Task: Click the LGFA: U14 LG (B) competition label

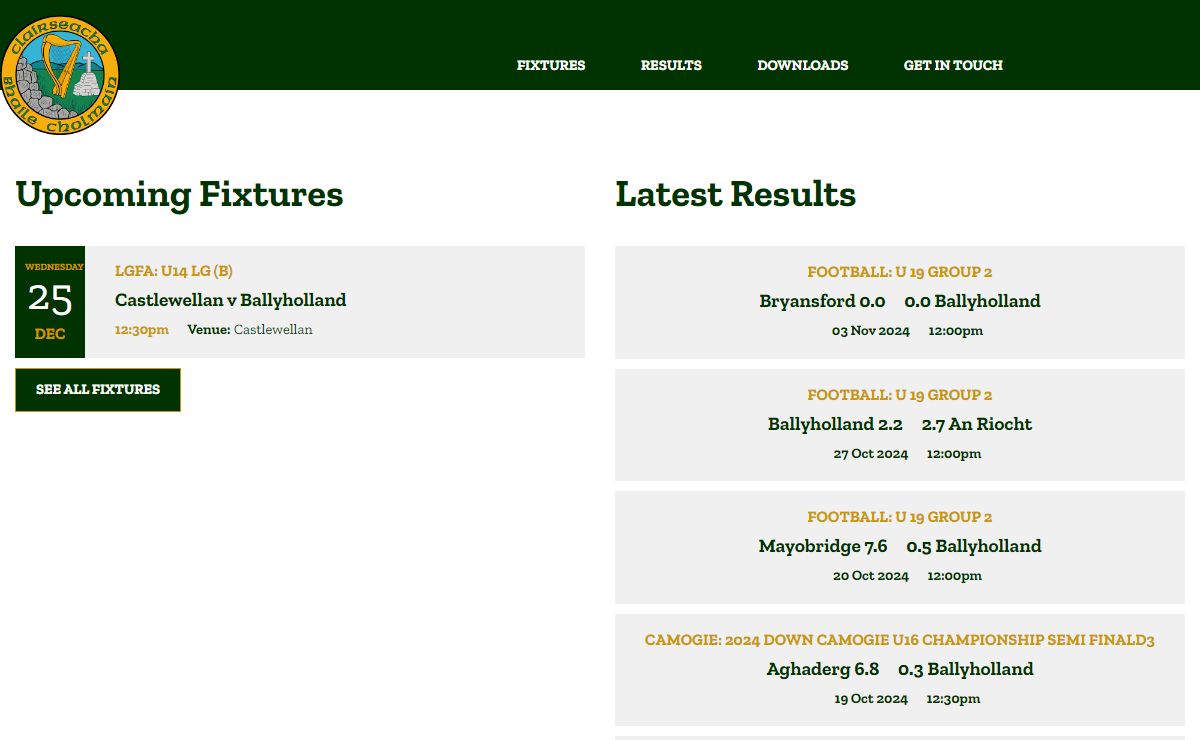Action: click(174, 271)
